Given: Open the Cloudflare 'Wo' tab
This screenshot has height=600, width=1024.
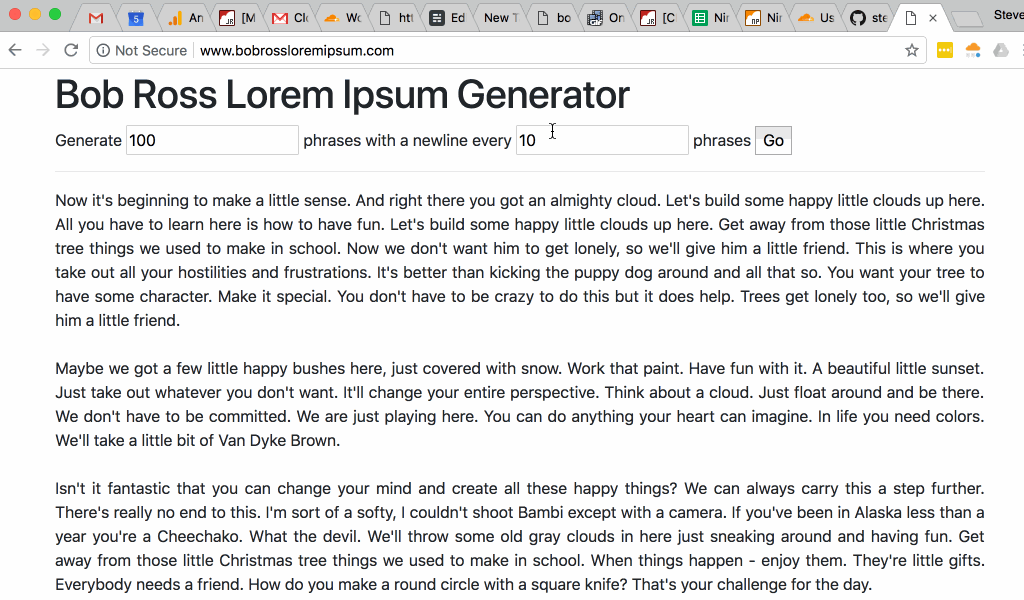Looking at the screenshot, I should pos(343,18).
